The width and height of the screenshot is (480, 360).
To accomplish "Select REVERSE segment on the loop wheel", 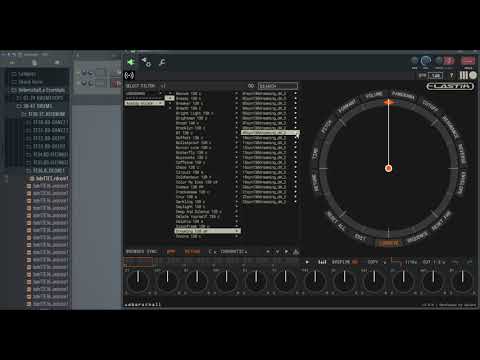I will point(462,154).
